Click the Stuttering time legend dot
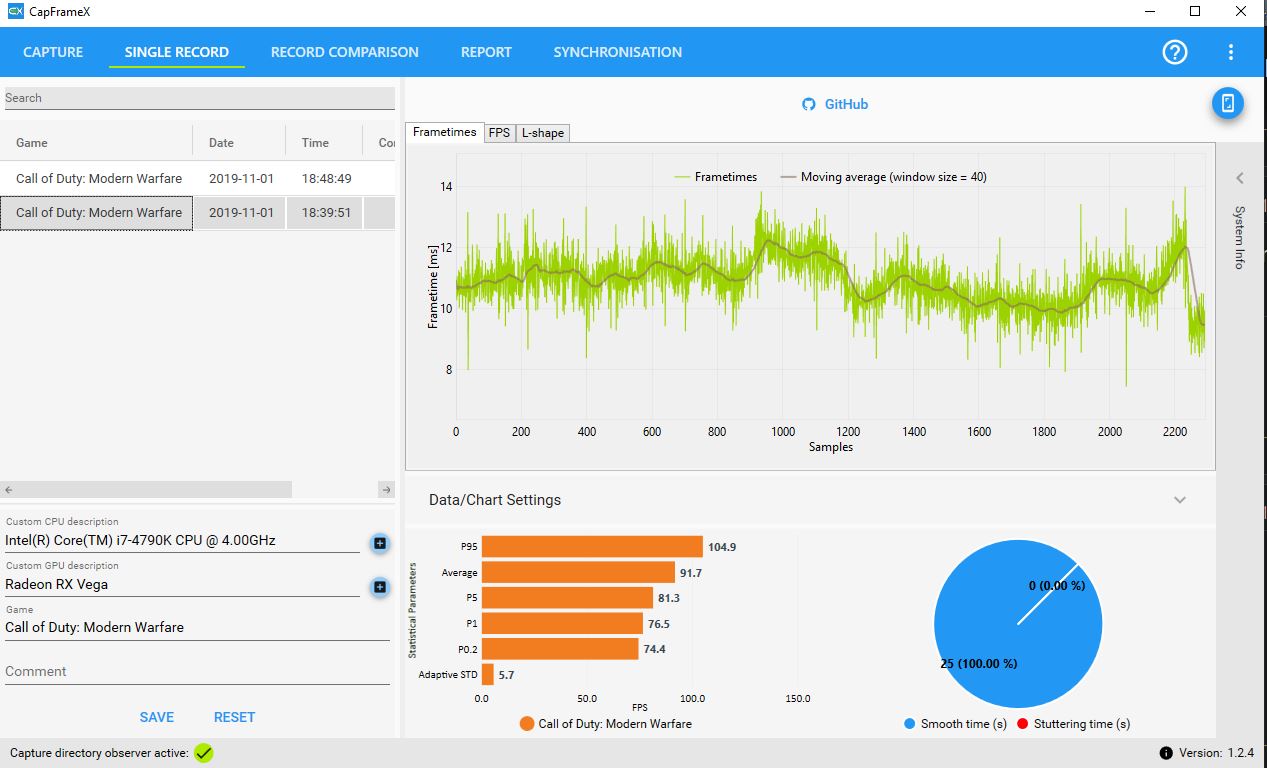 (1023, 724)
